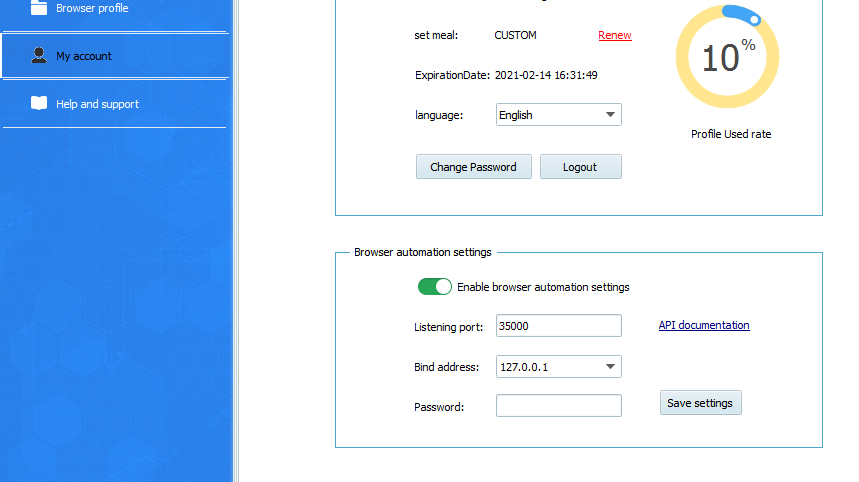Click the My account person icon
This screenshot has width=859, height=482.
[x=39, y=56]
